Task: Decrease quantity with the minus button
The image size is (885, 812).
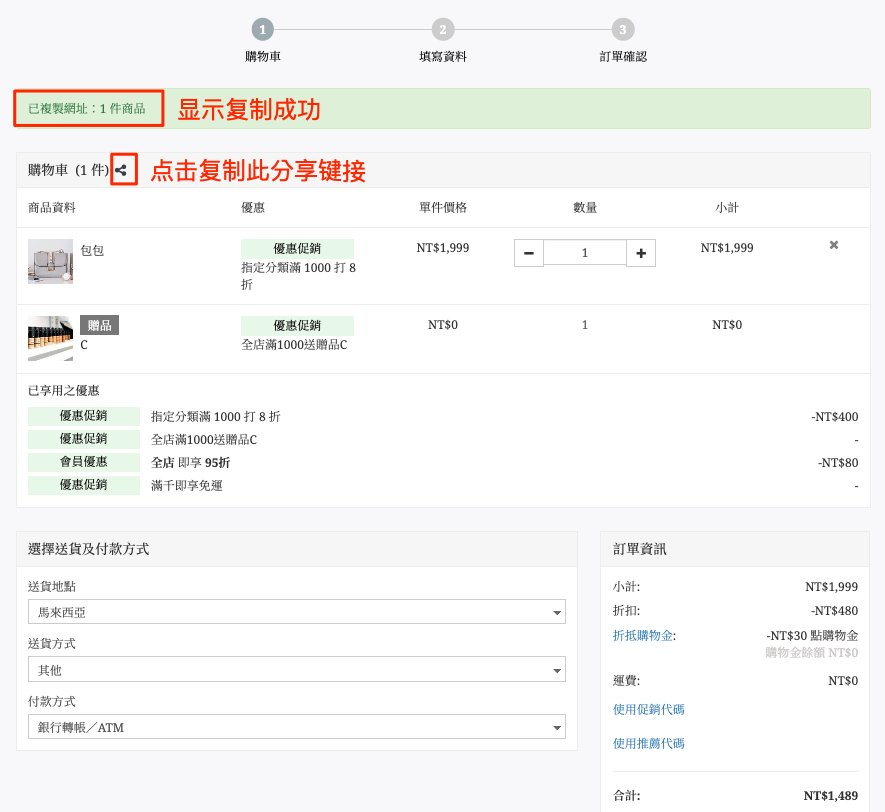Action: click(x=529, y=253)
